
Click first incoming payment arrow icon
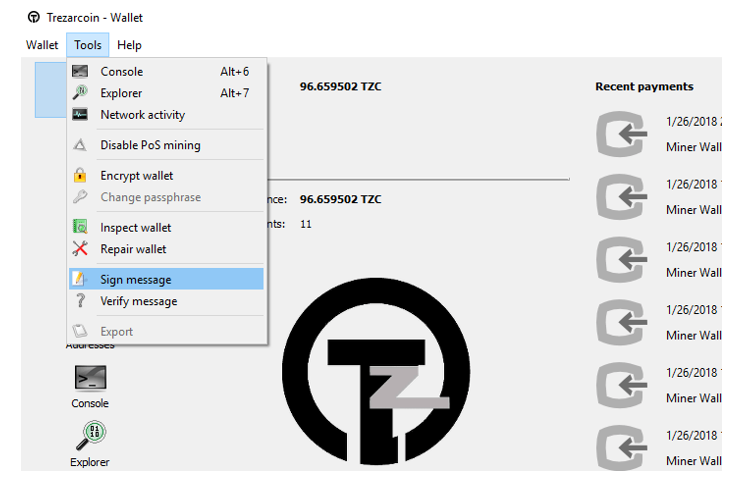[622, 134]
